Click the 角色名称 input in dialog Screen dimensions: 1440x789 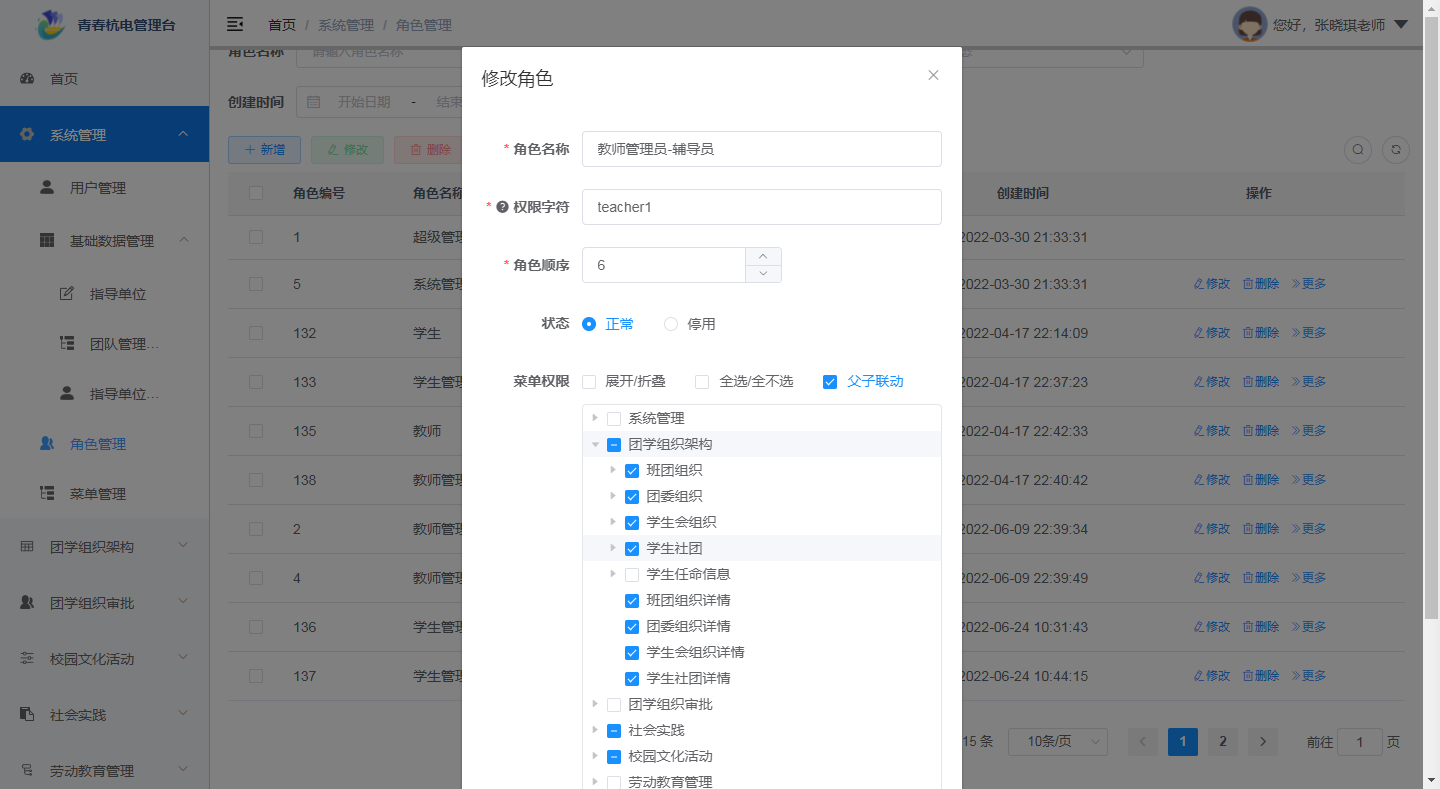pos(761,149)
